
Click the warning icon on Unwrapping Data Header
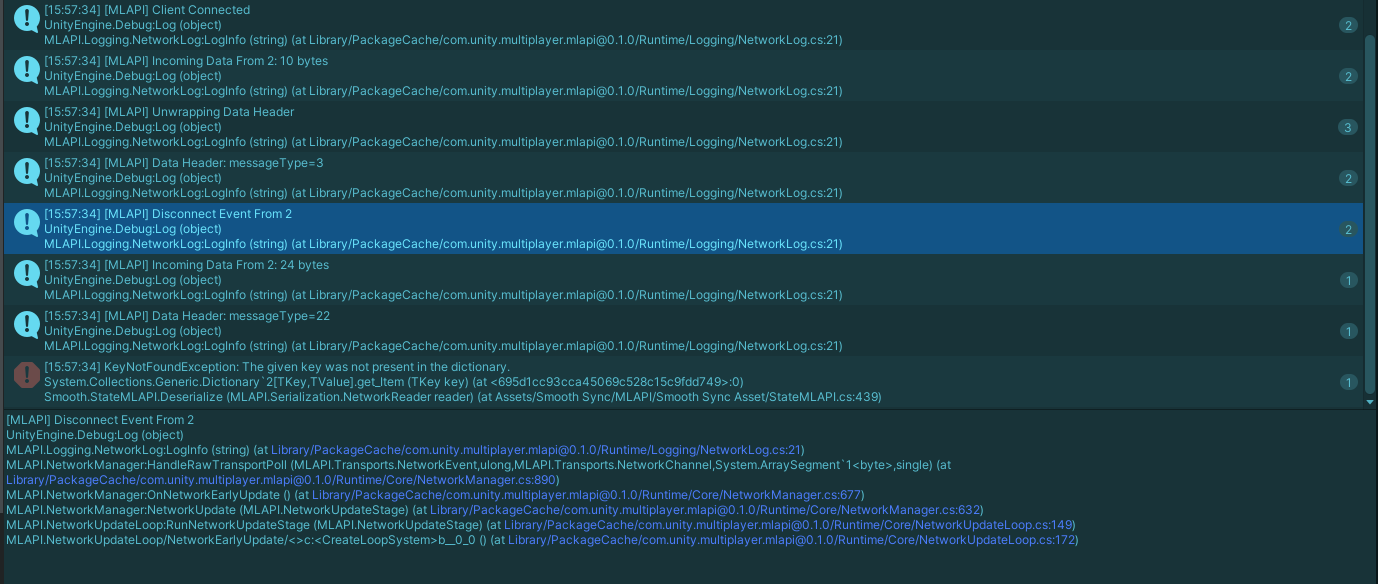tap(26, 120)
